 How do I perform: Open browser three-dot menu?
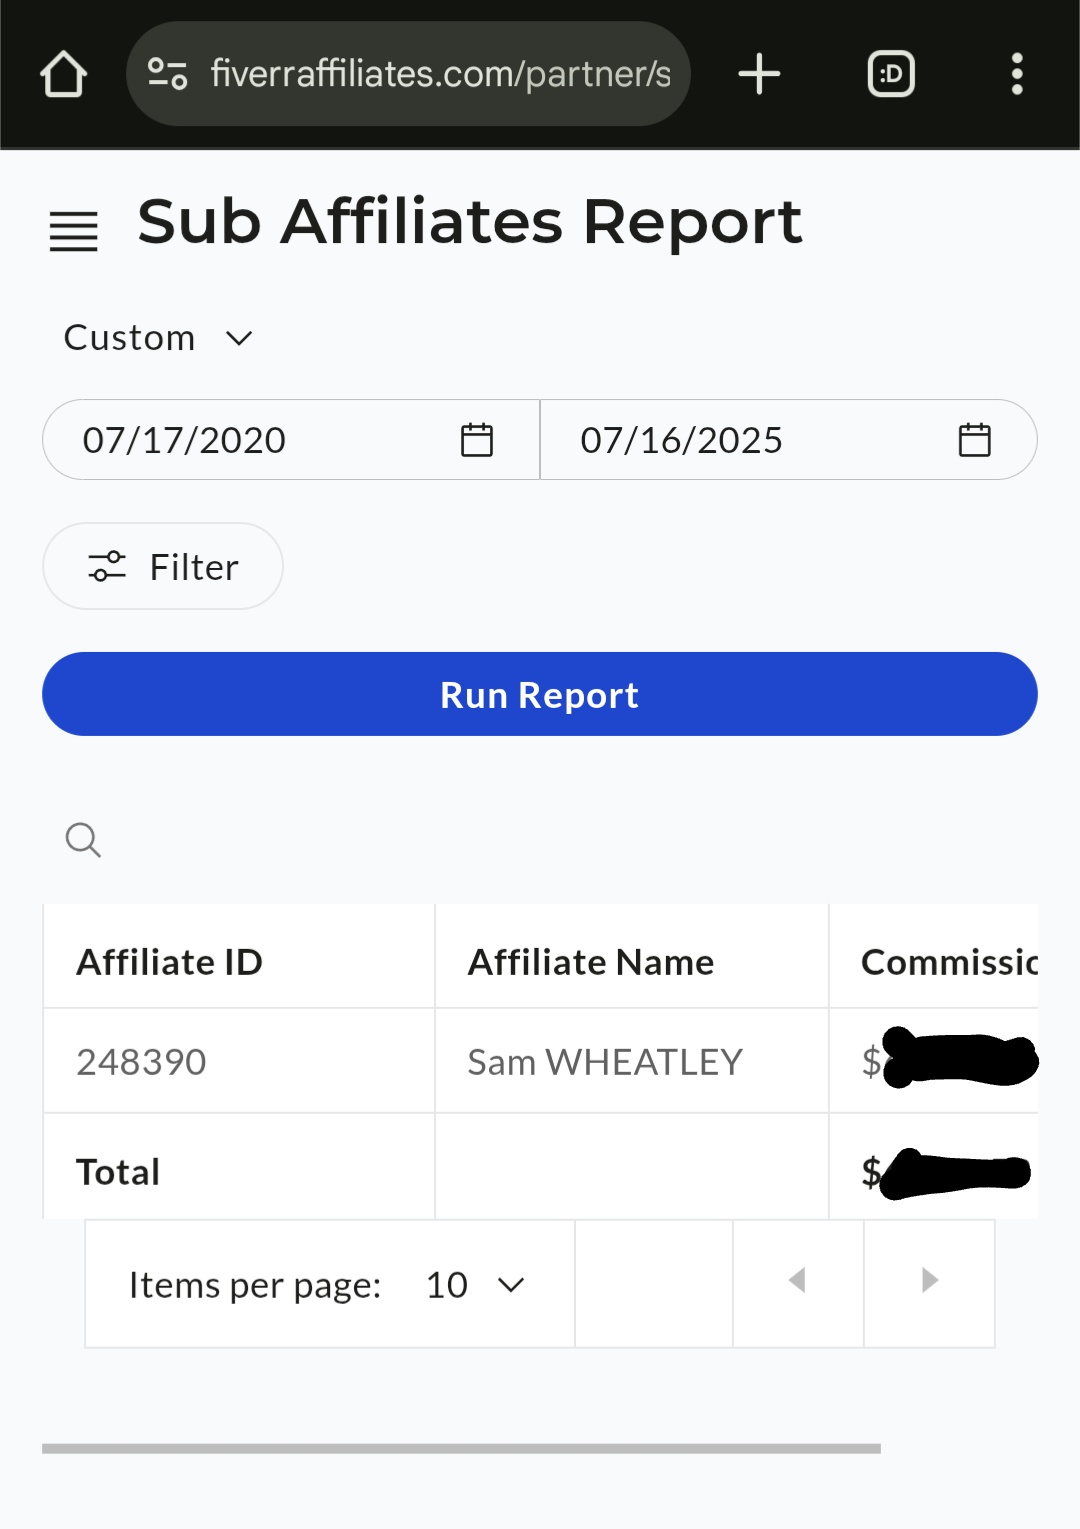click(1017, 74)
